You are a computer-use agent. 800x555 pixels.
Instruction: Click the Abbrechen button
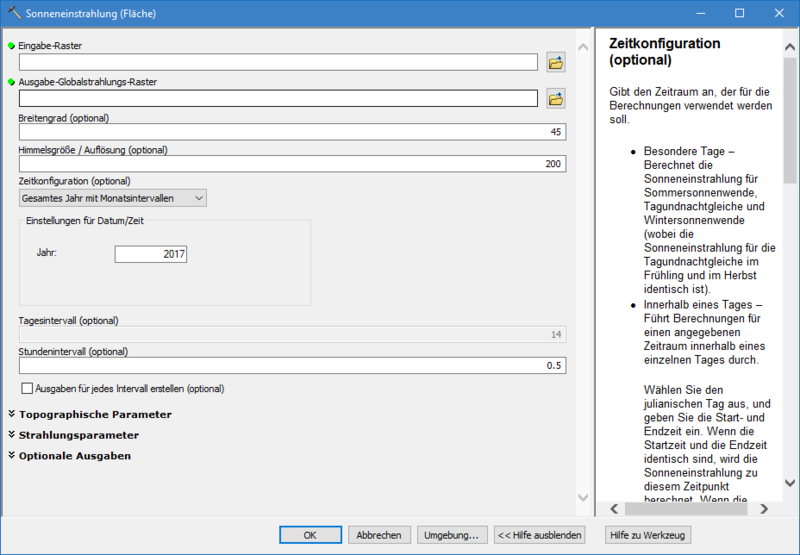coord(379,535)
